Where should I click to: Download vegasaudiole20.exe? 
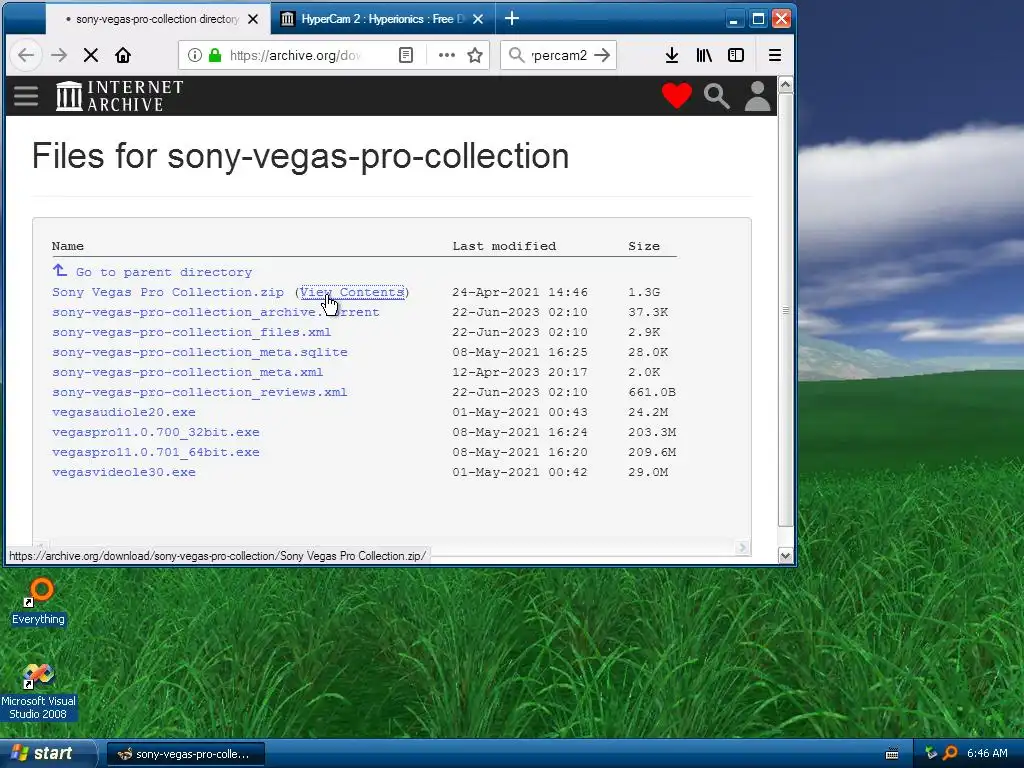click(124, 412)
